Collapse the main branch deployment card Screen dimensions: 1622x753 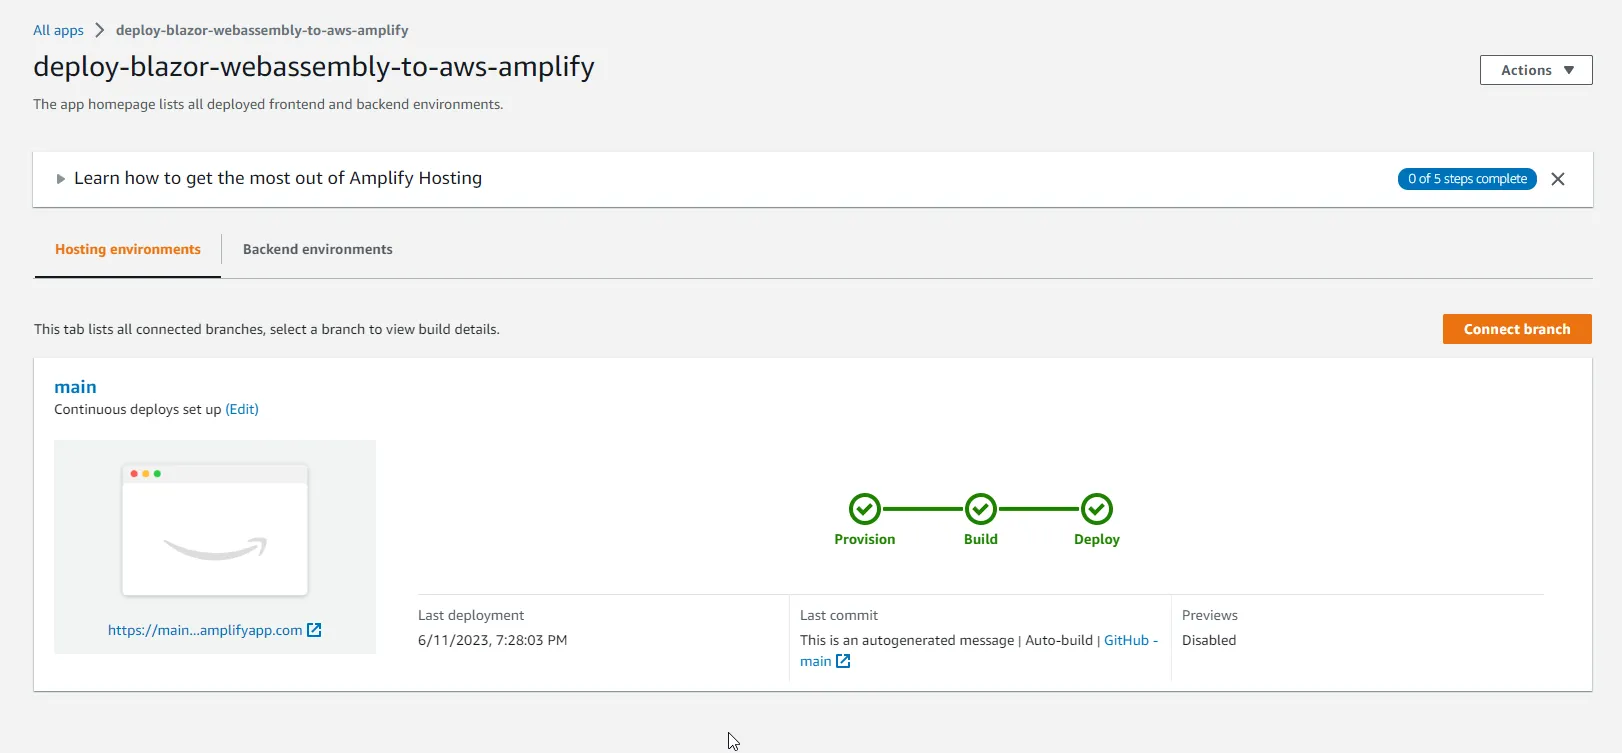76,386
